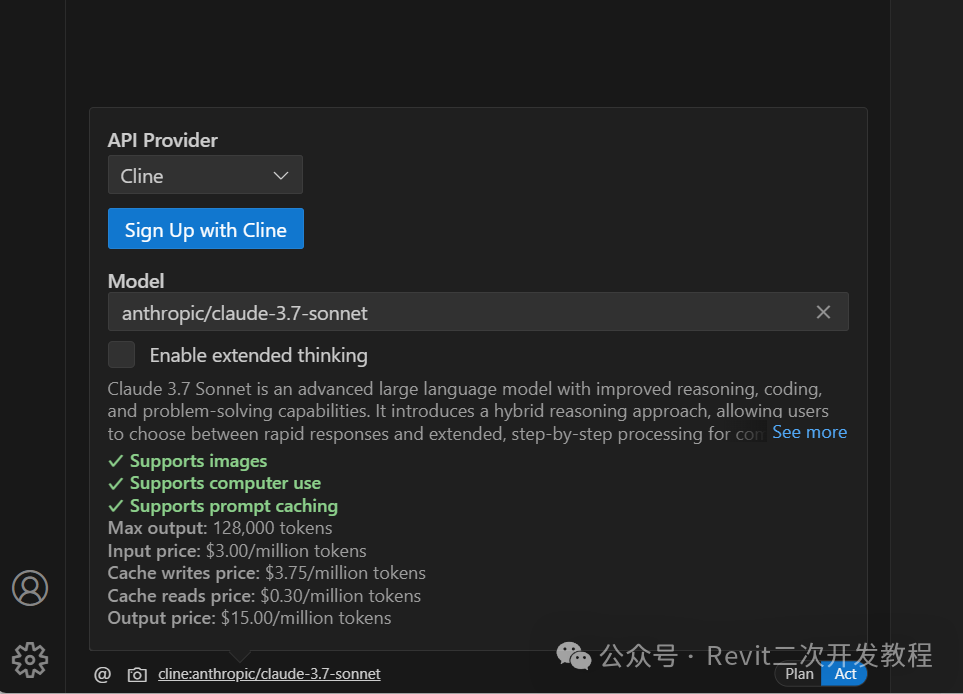
Task: Click the Output price: $15.00/million tokens line
Action: click(249, 618)
